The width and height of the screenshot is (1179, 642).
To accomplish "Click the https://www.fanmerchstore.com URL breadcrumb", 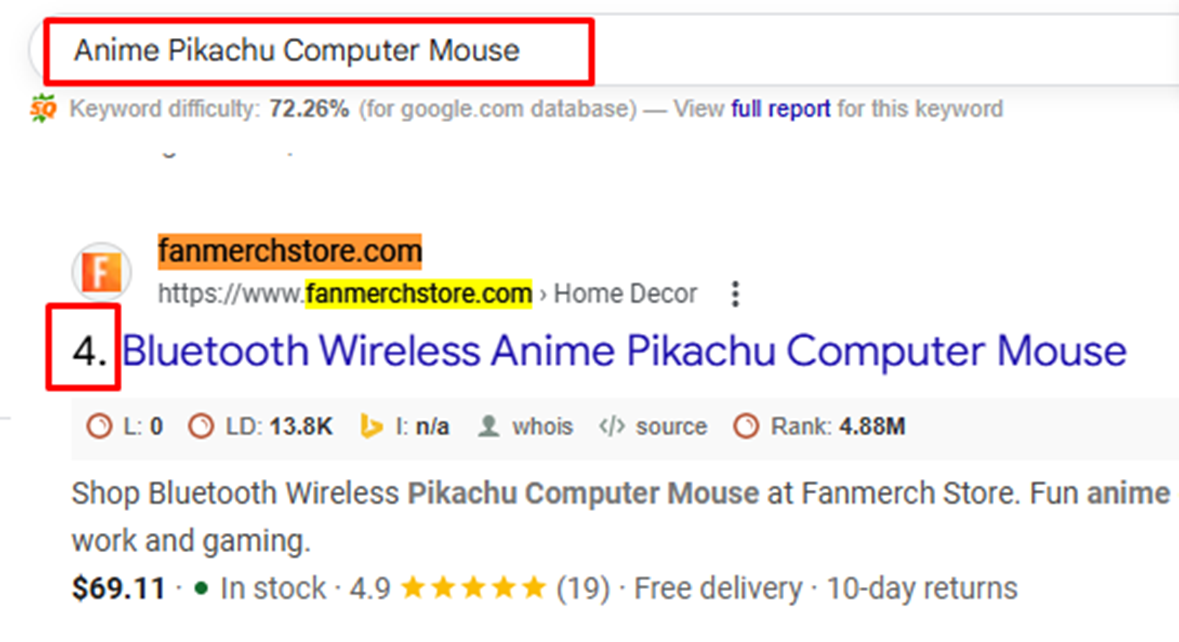I will pos(345,293).
